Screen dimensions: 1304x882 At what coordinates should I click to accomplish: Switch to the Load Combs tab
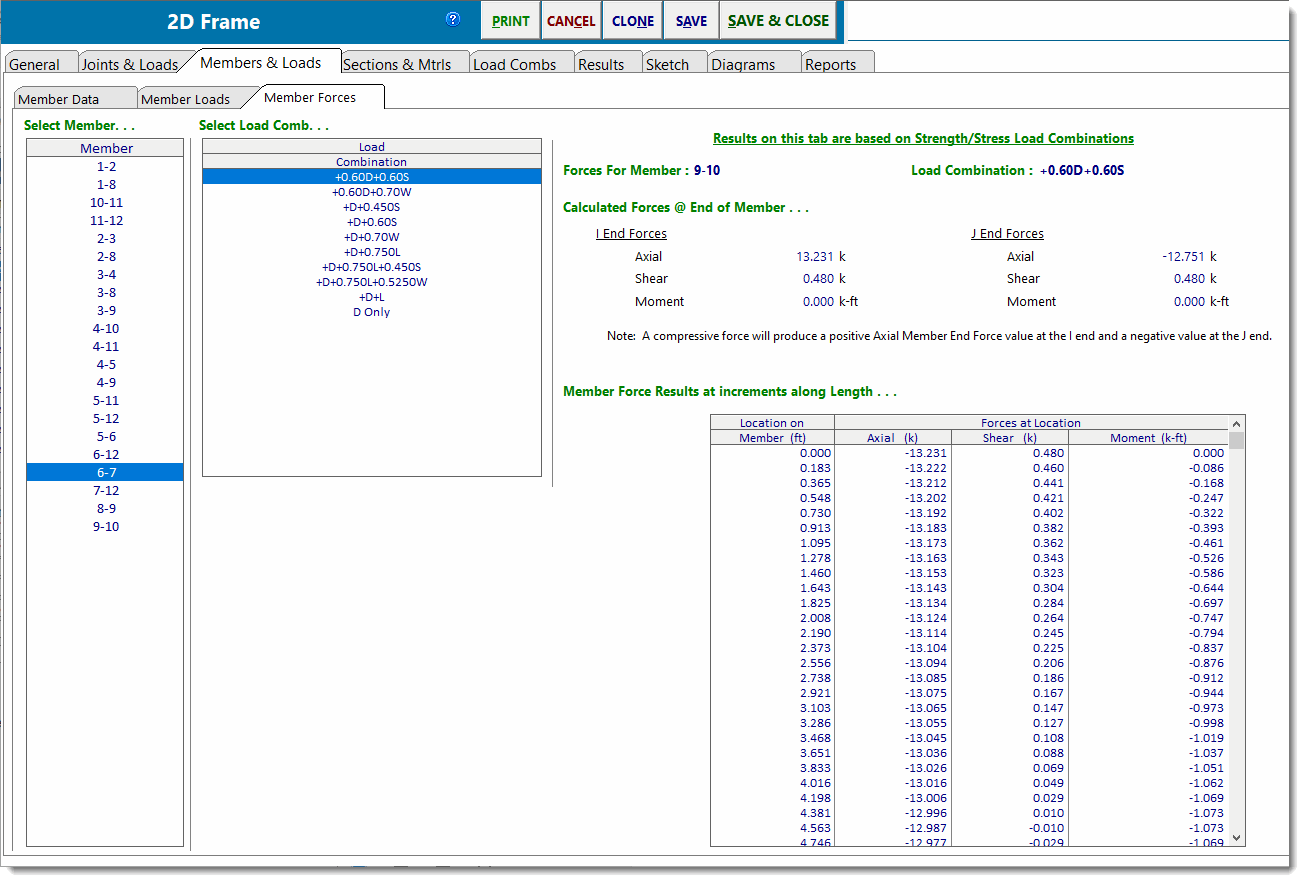[514, 64]
